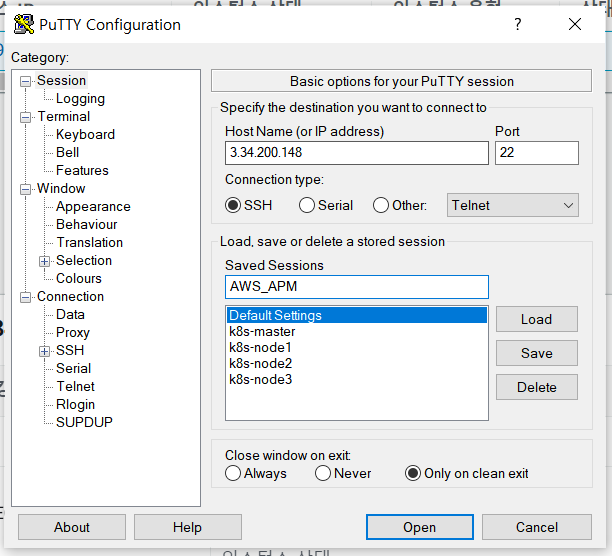
Task: Click the question mark help button
Action: click(x=518, y=24)
